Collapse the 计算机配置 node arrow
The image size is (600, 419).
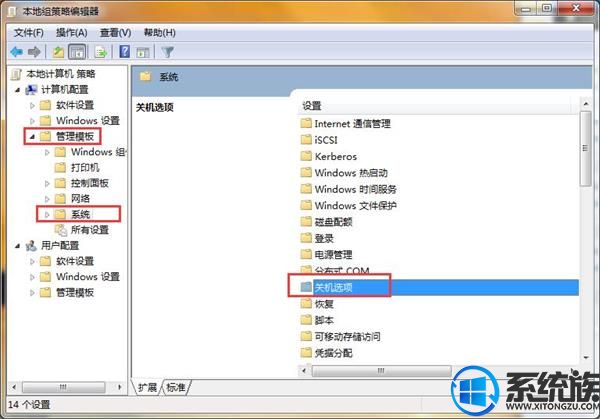tap(18, 90)
